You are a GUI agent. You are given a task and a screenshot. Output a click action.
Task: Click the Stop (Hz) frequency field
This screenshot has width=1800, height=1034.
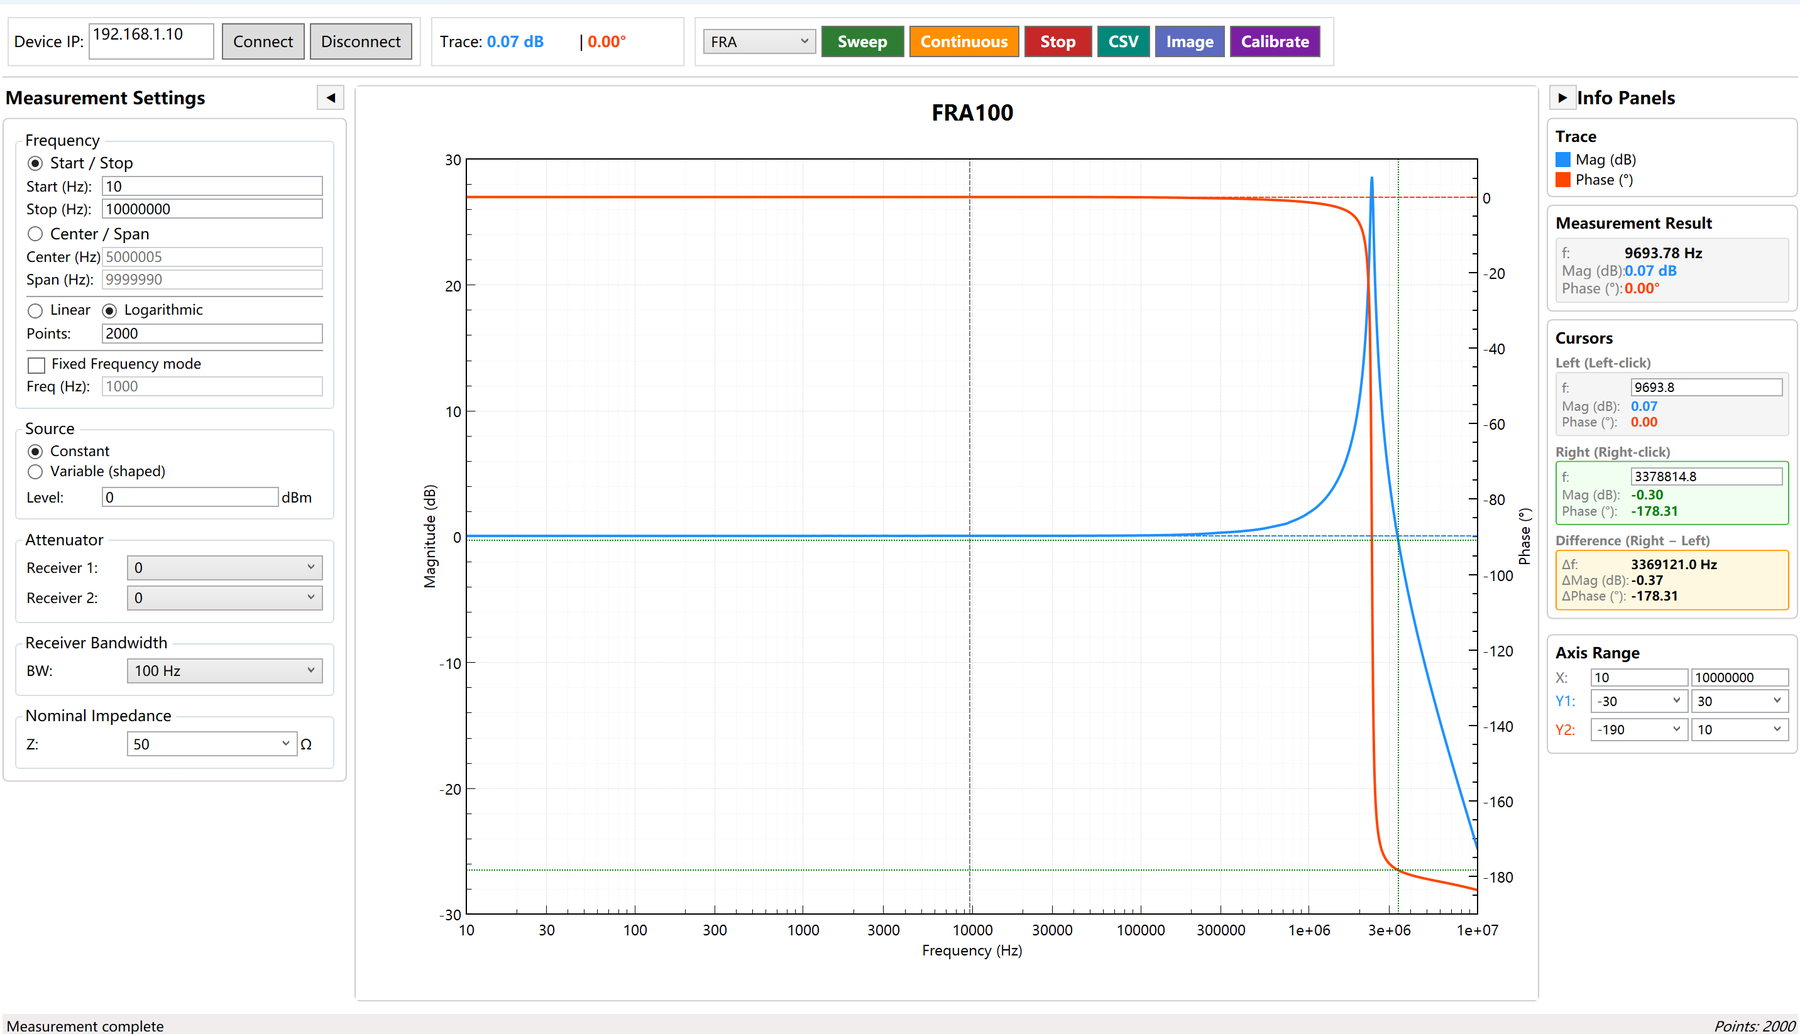[x=212, y=209]
